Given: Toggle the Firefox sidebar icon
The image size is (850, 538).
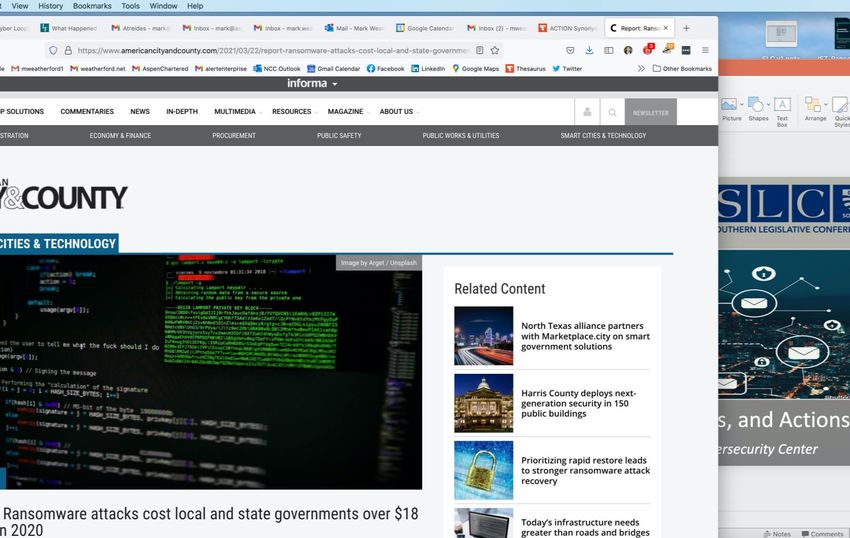Looking at the screenshot, I should (609, 50).
